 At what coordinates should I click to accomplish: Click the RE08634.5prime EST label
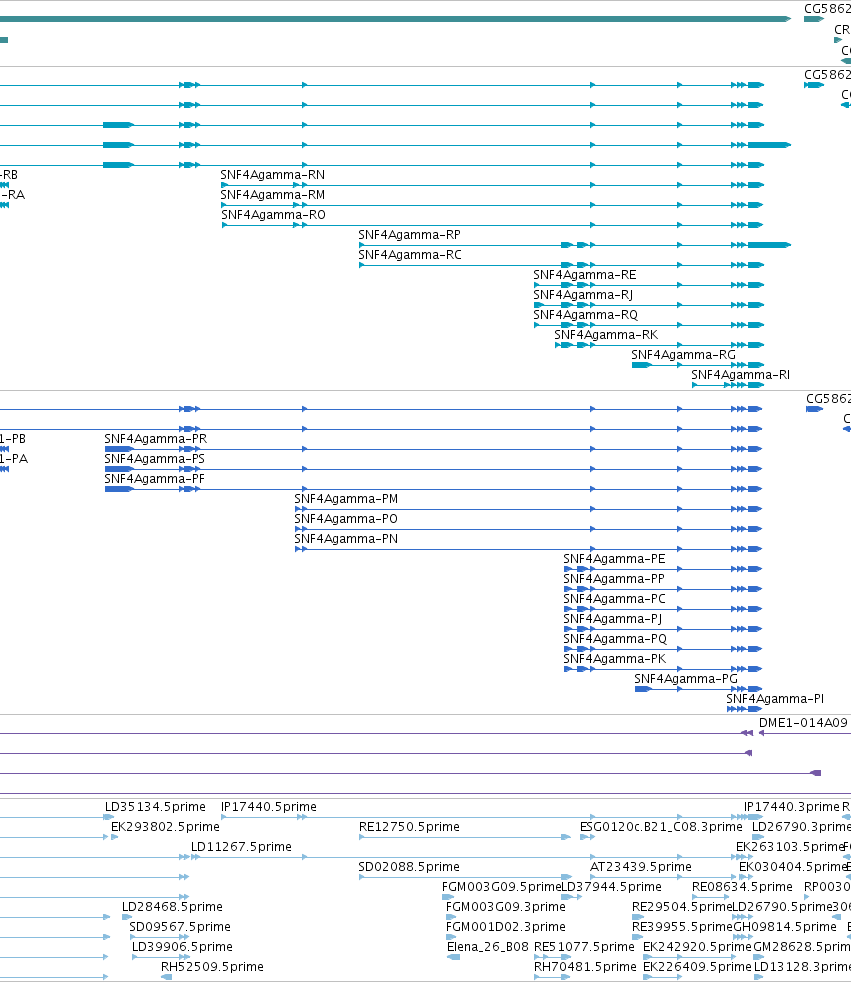(x=742, y=887)
